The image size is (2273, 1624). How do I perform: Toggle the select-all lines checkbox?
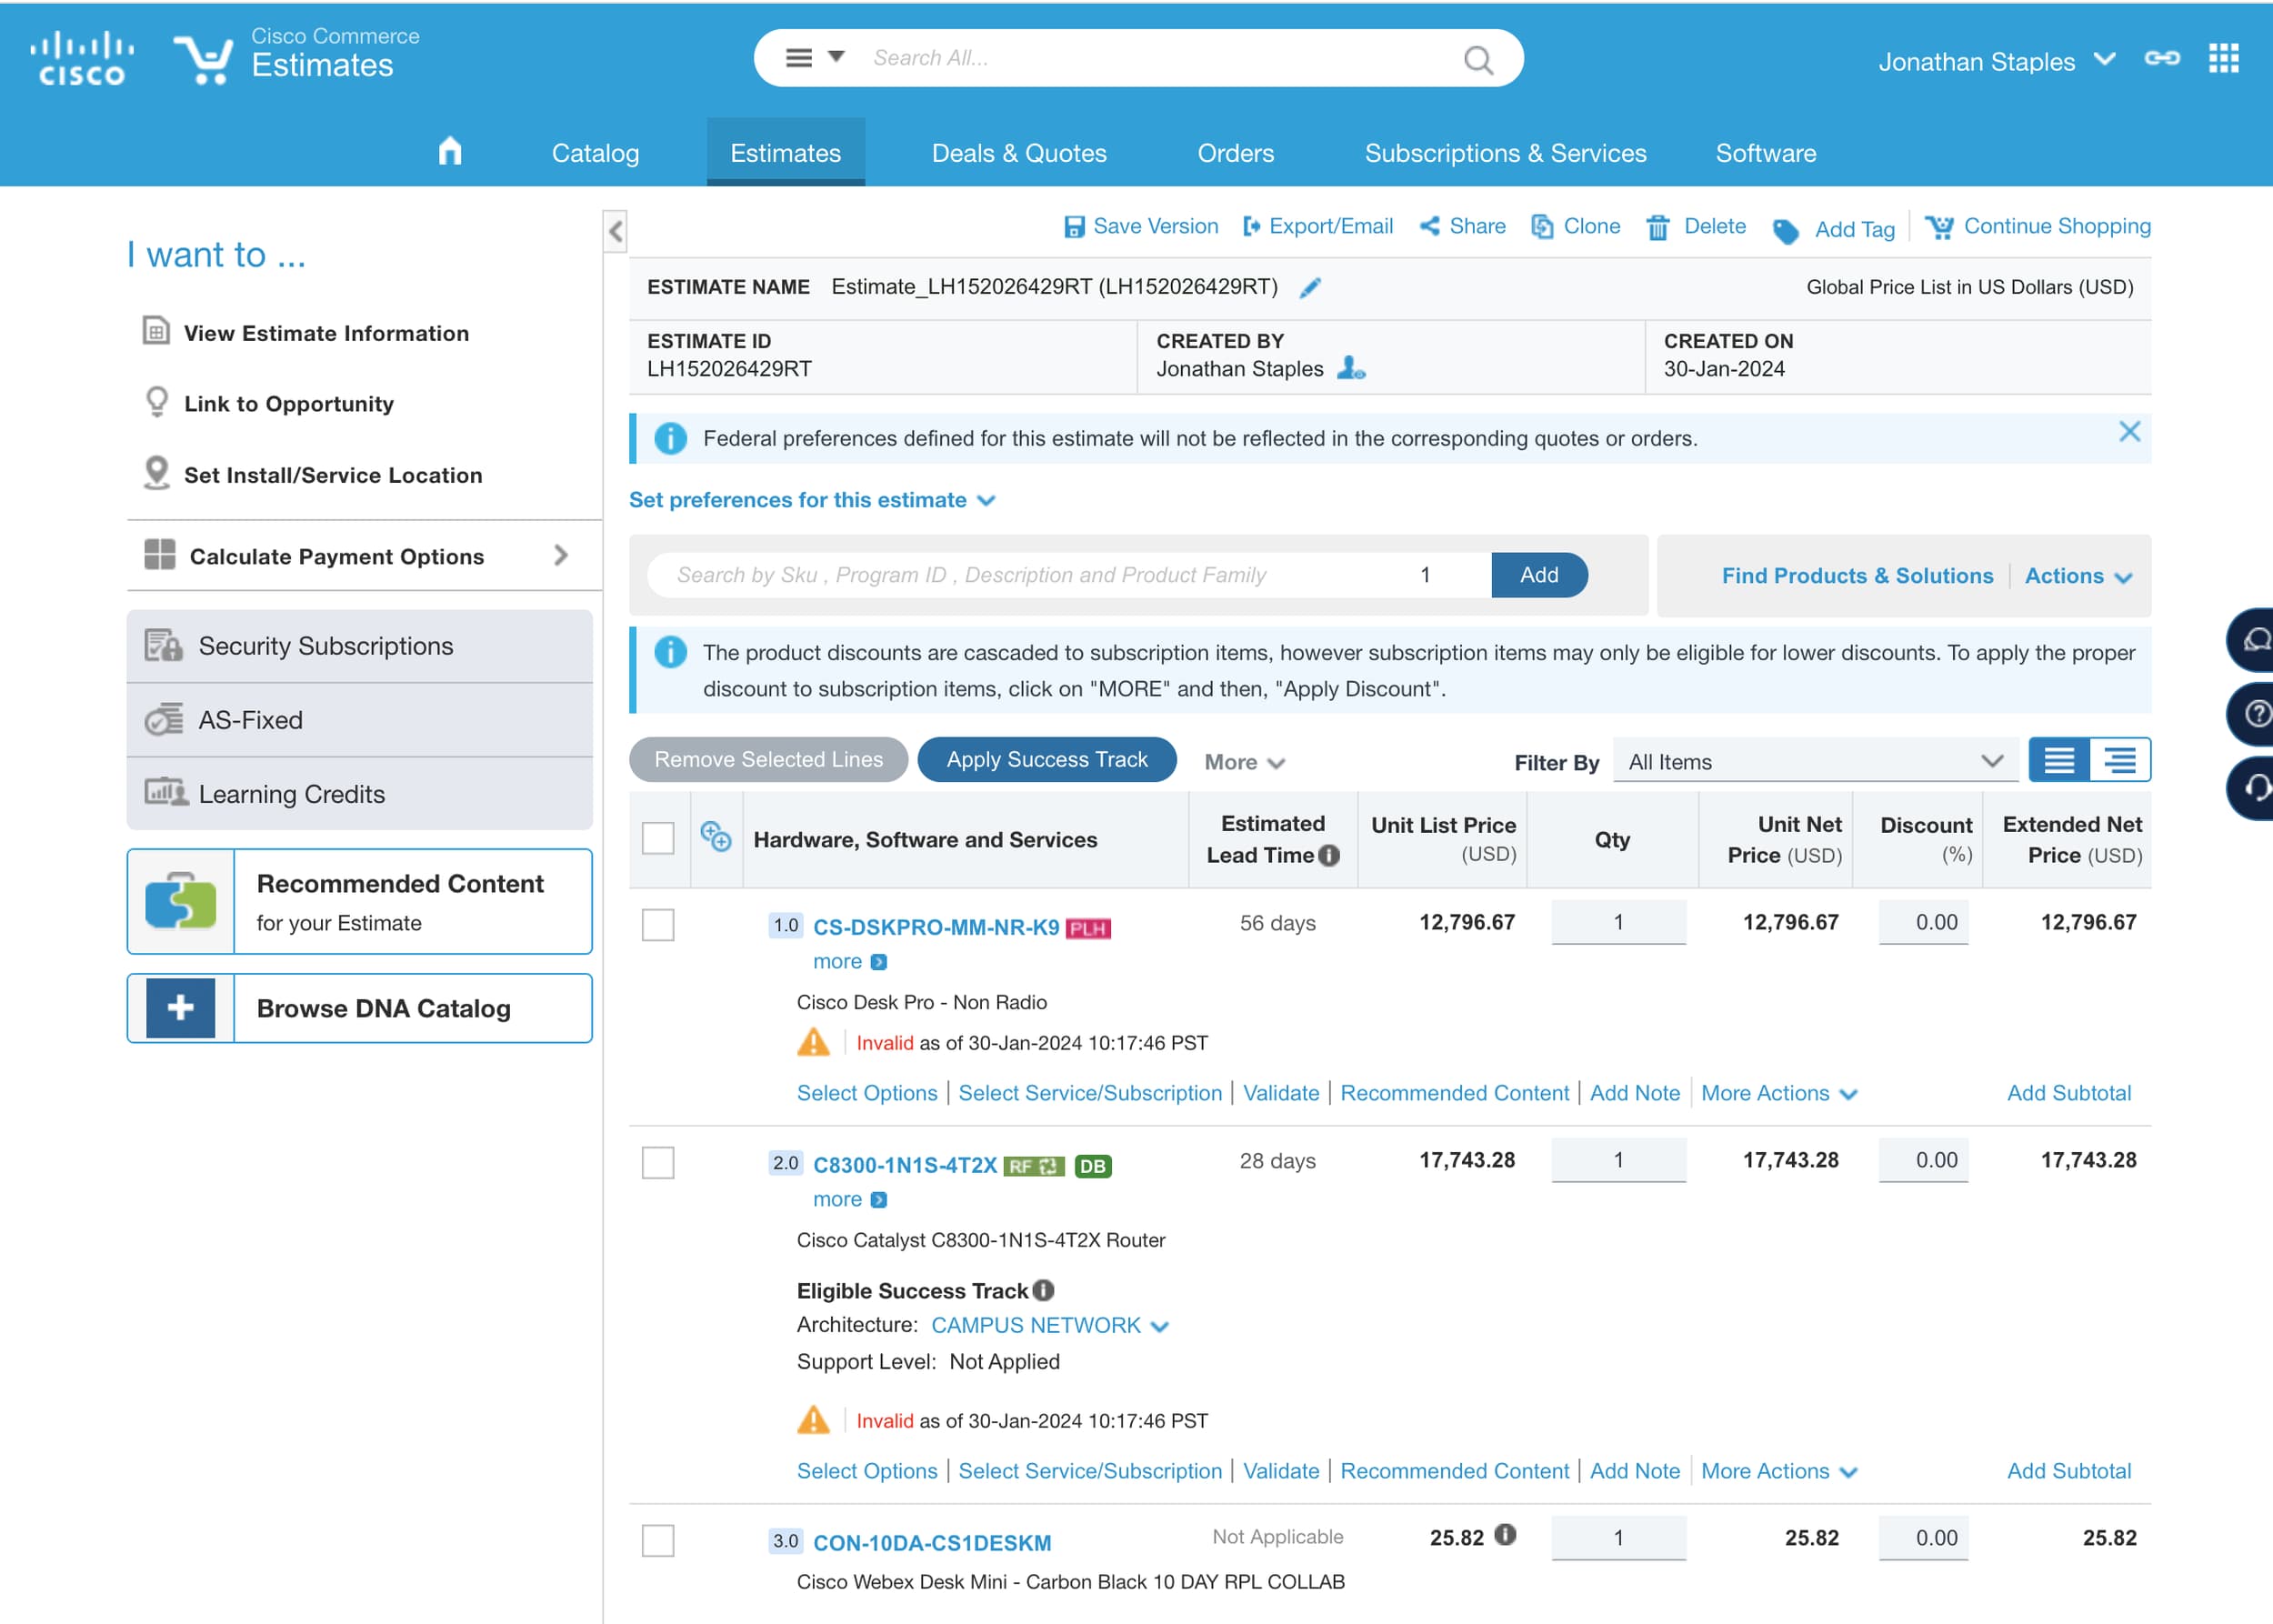(x=658, y=838)
